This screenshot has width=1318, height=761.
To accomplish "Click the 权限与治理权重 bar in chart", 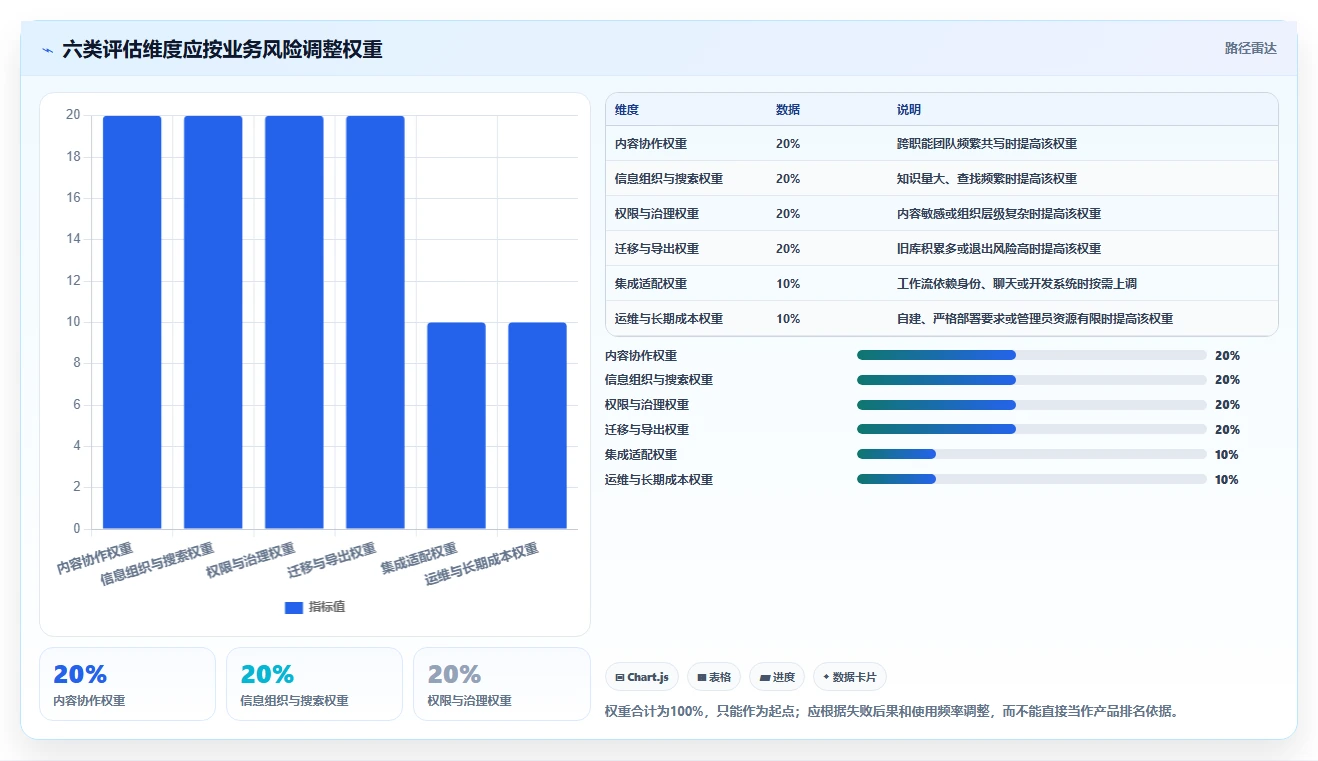I will pyautogui.click(x=294, y=322).
